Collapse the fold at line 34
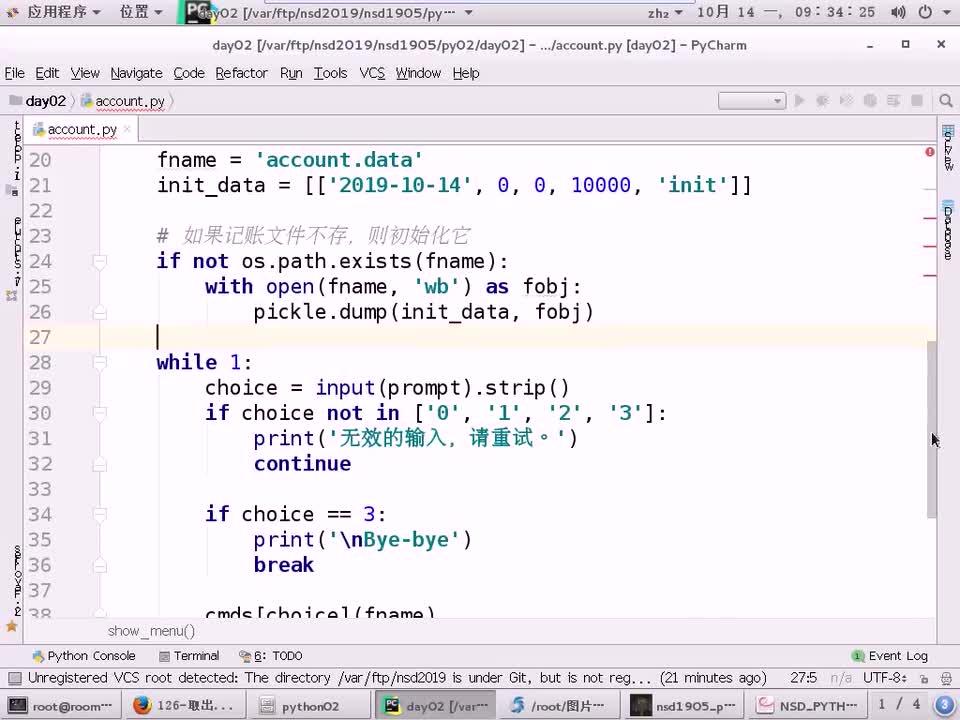 (100, 514)
